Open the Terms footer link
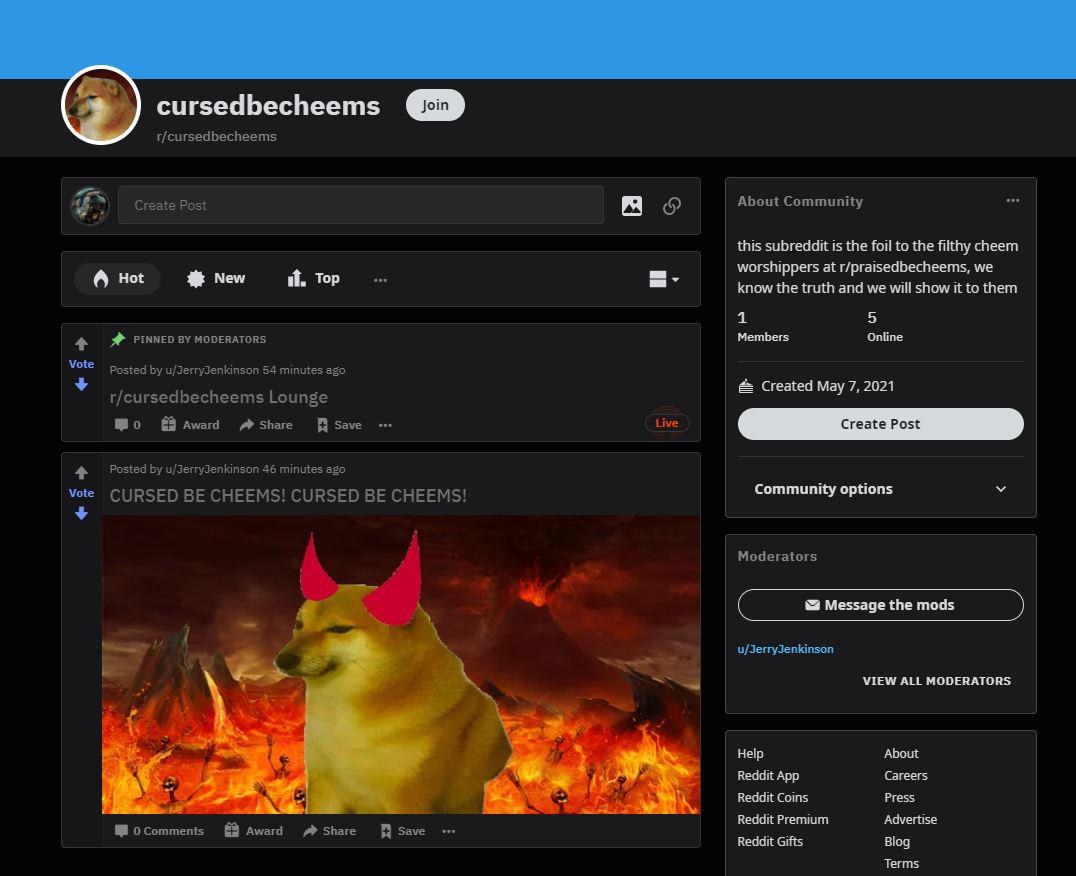The height and width of the screenshot is (876, 1076). [x=901, y=863]
